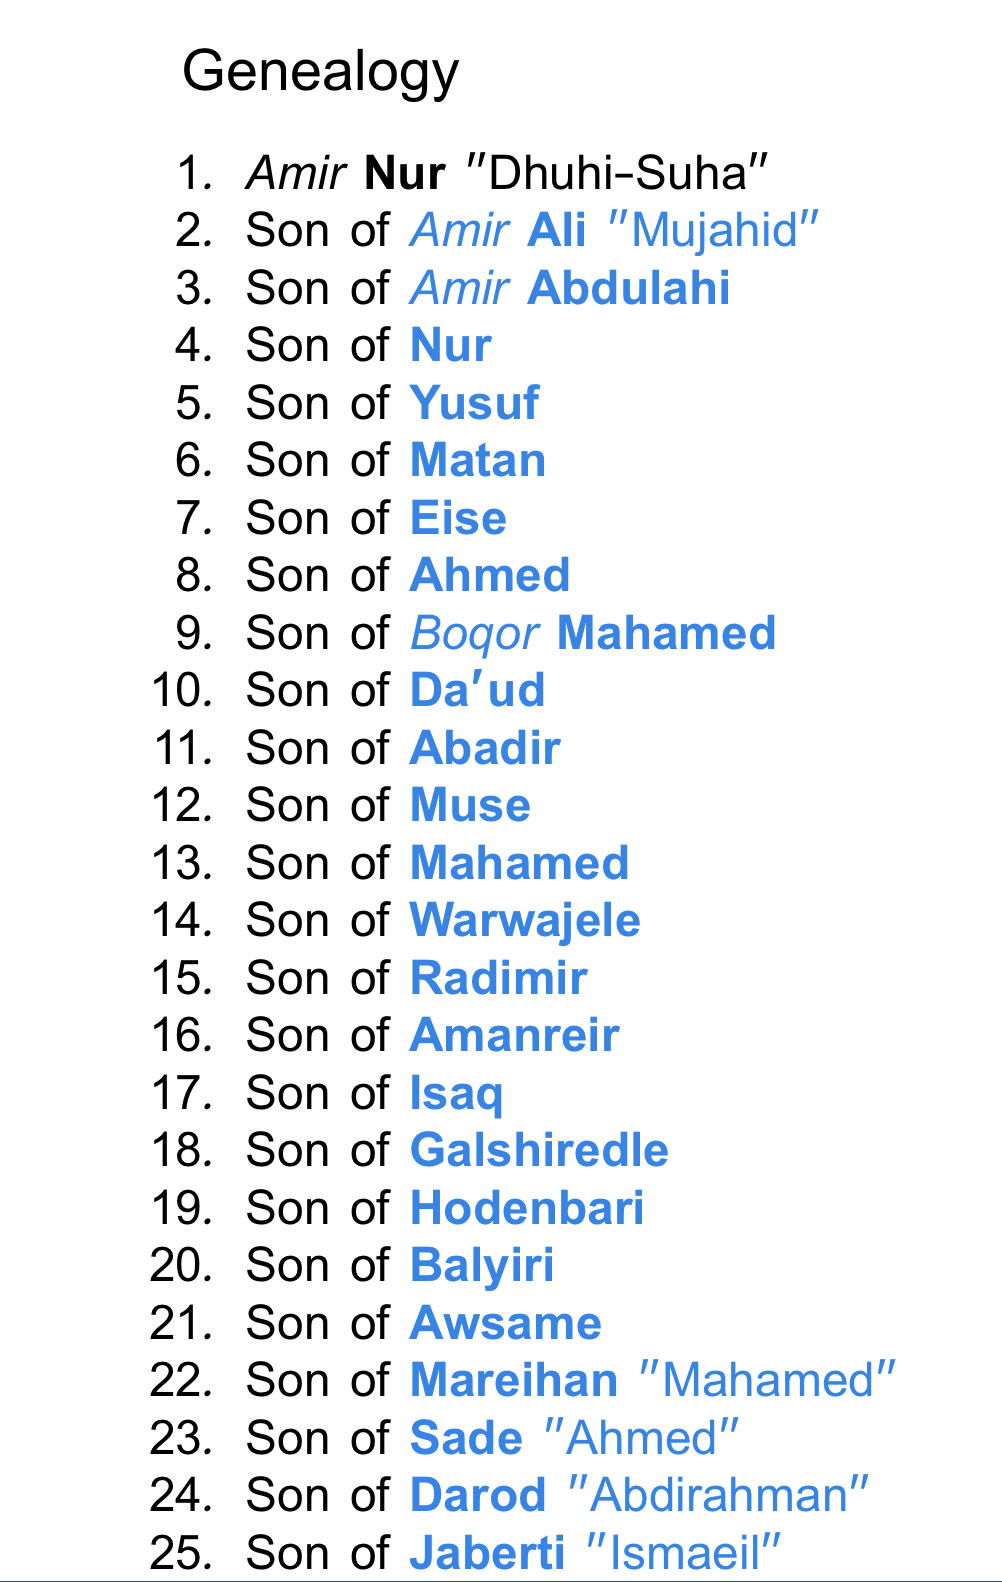Open the Mareihan "Mahamed" link

(x=652, y=1381)
